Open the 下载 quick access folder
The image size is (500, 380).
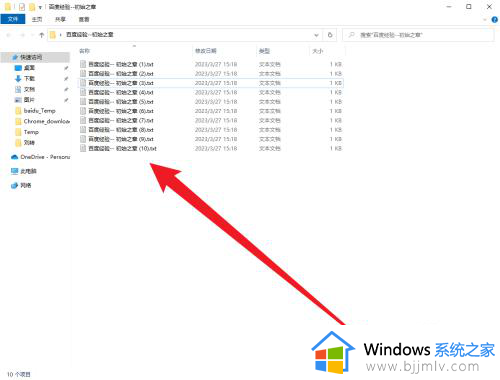click(x=29, y=79)
